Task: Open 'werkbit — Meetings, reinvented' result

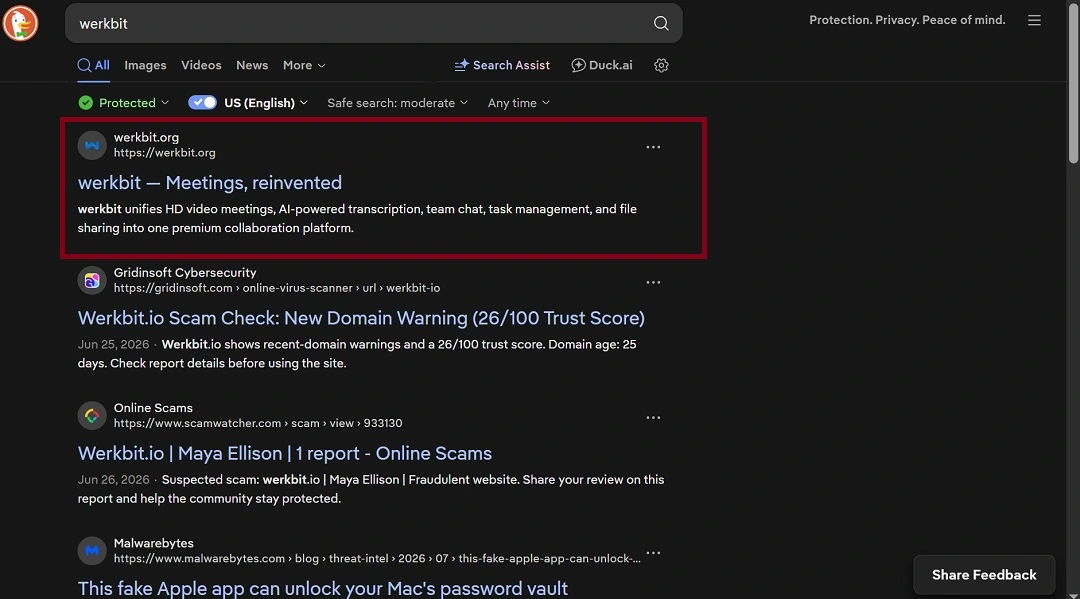Action: click(x=209, y=182)
